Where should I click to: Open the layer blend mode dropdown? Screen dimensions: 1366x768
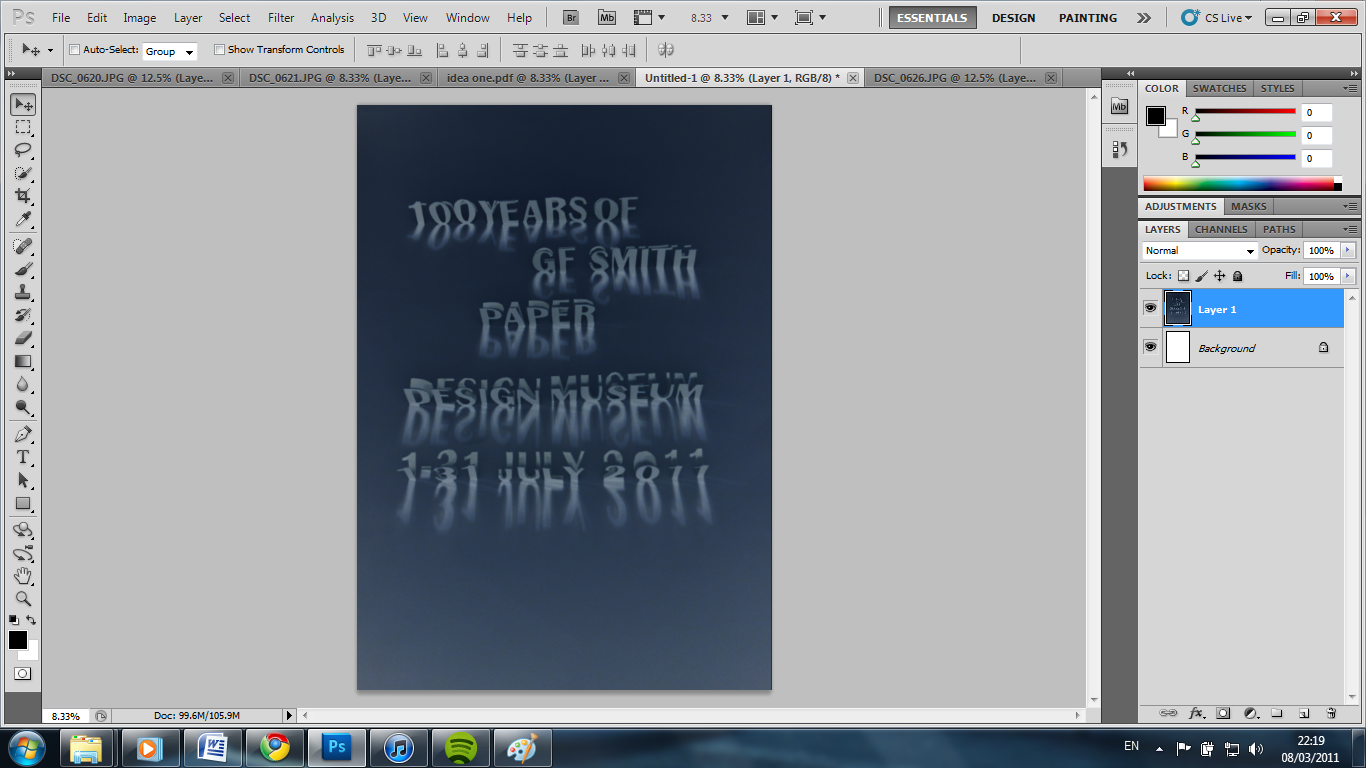(1199, 251)
